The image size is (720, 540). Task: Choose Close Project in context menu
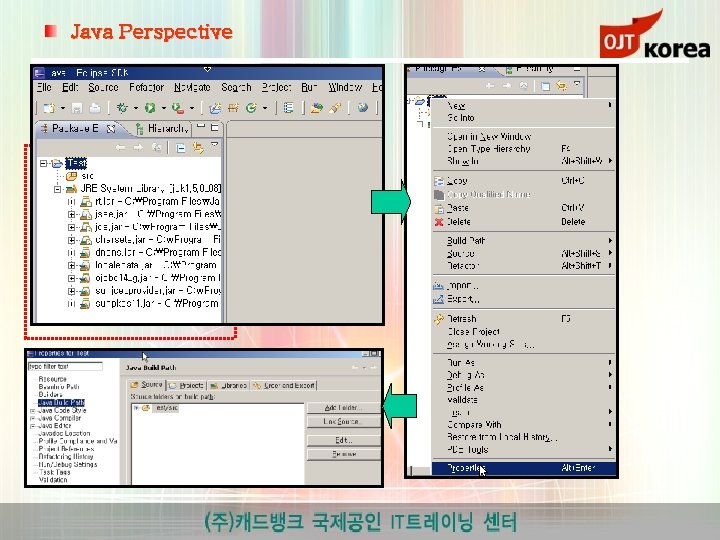(524, 332)
